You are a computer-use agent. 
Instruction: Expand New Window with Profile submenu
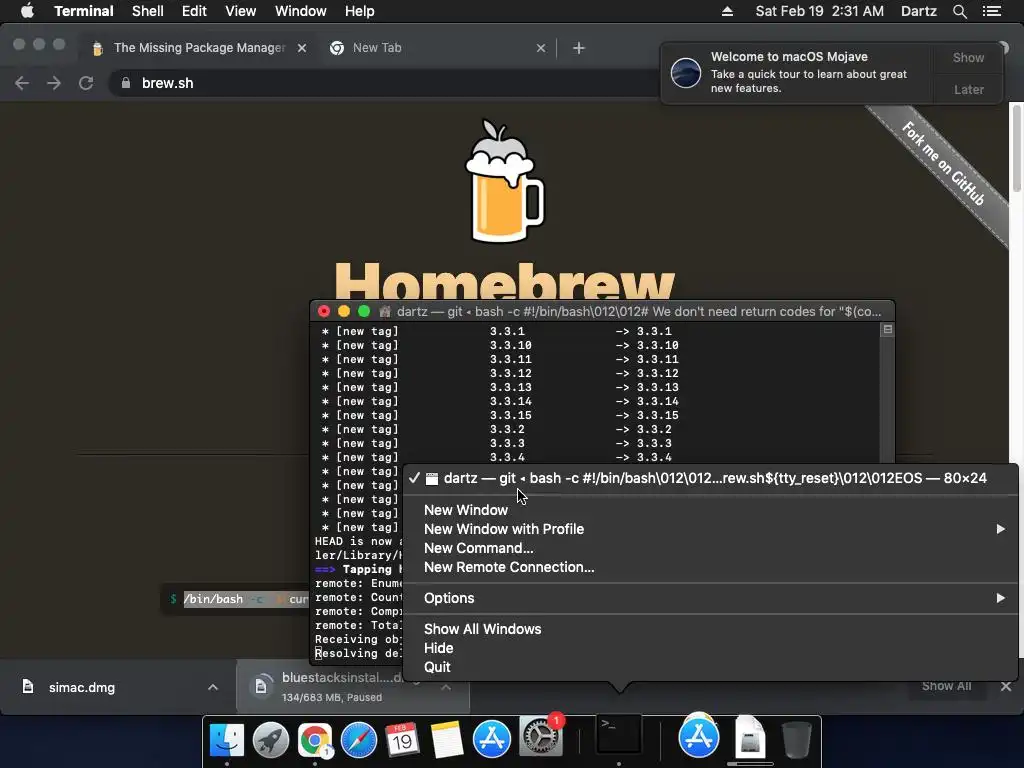click(710, 529)
